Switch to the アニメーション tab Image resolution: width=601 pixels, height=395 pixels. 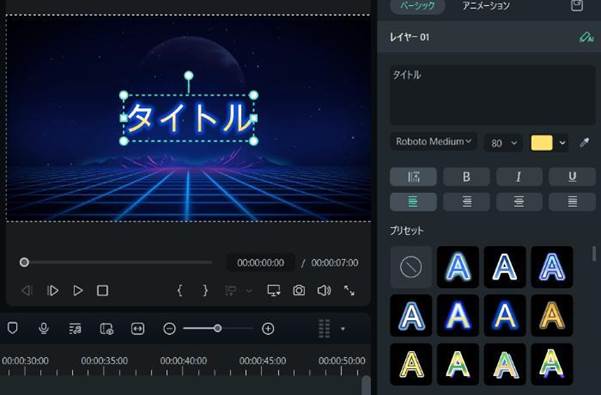486,6
